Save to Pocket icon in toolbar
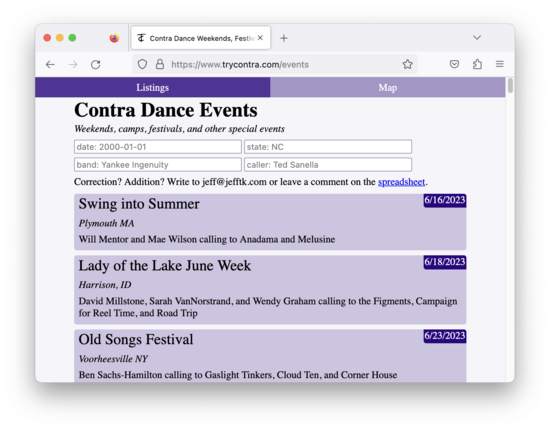550x429 pixels. tap(454, 64)
